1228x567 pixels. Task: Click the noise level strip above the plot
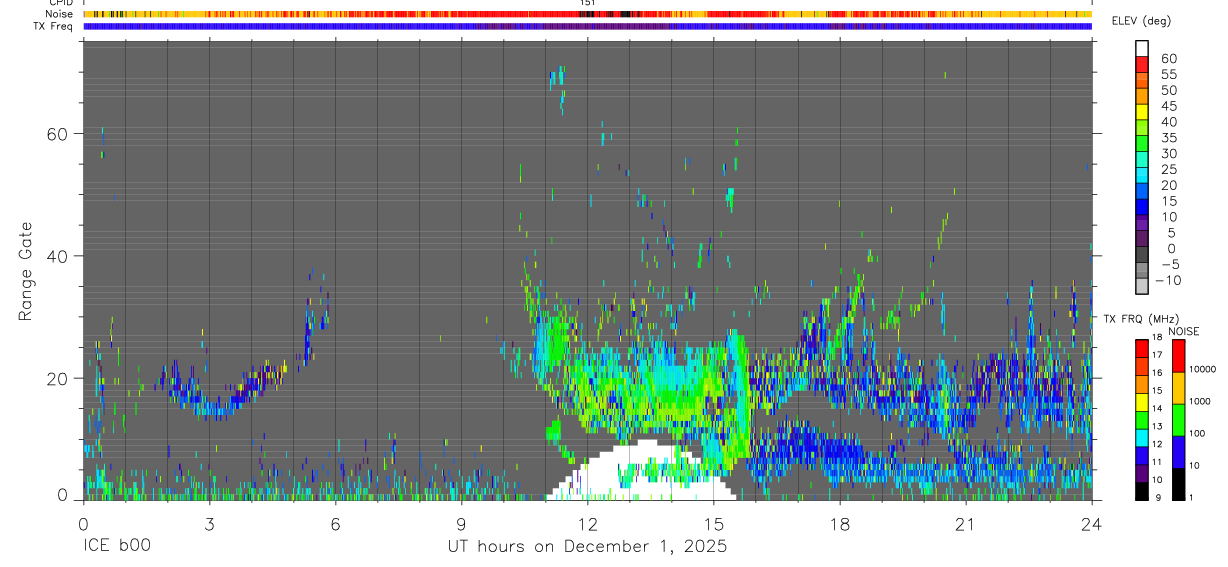[587, 14]
